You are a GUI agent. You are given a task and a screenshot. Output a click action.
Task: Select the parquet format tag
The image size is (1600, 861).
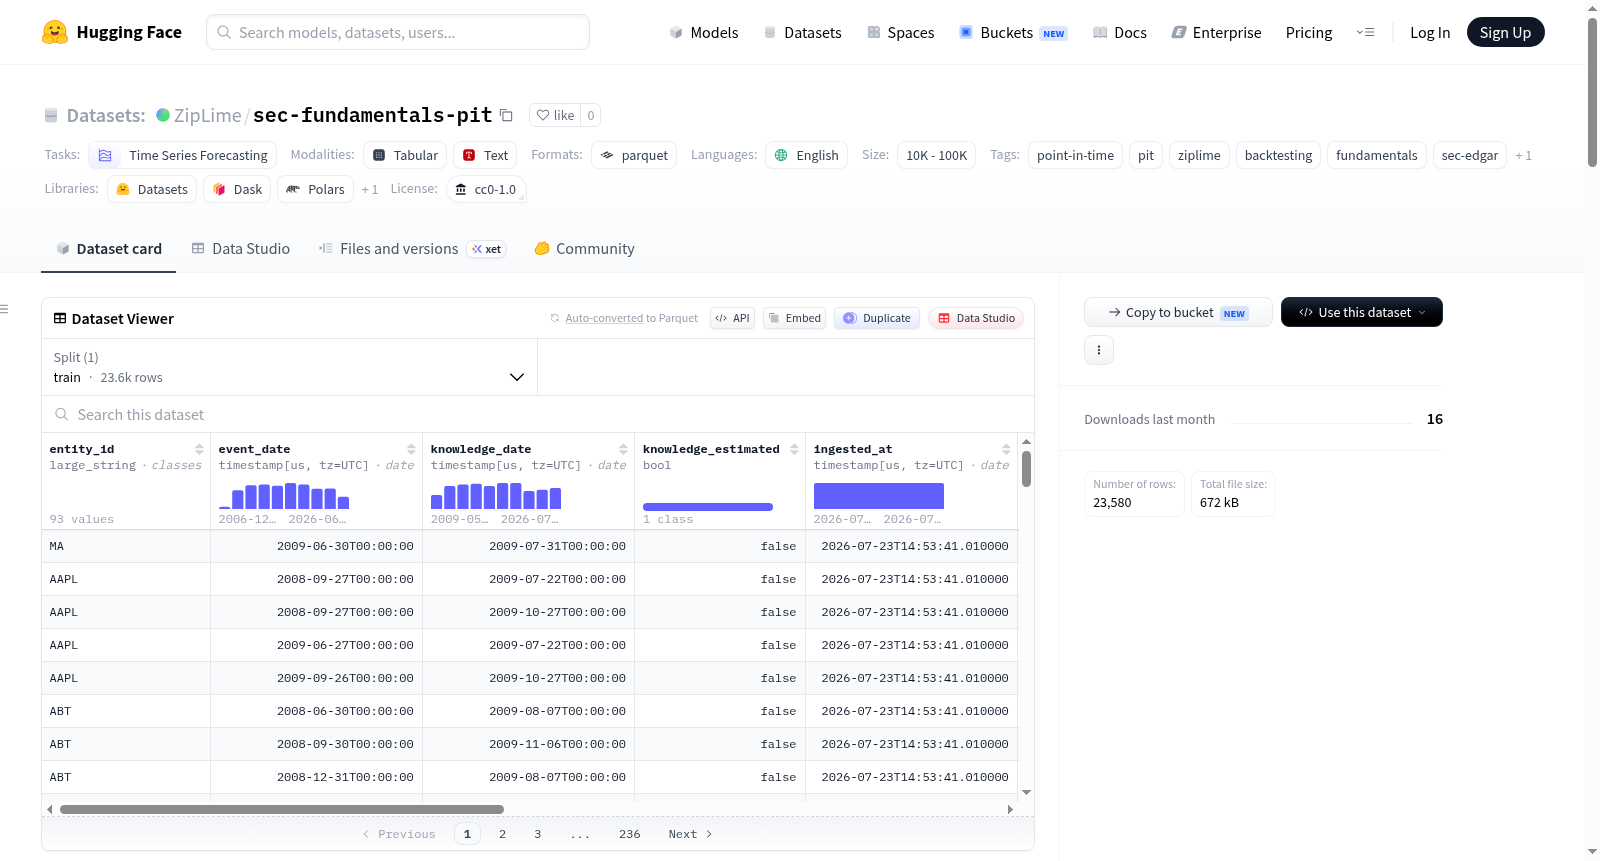(634, 156)
